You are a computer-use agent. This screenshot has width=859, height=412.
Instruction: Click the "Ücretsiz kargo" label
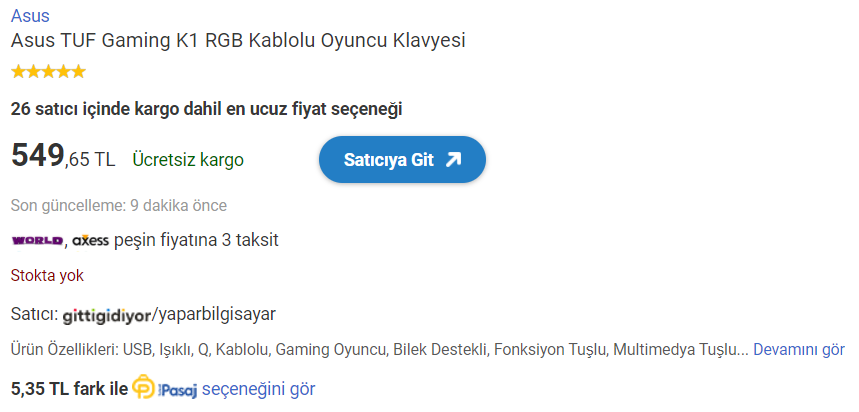[x=188, y=160]
